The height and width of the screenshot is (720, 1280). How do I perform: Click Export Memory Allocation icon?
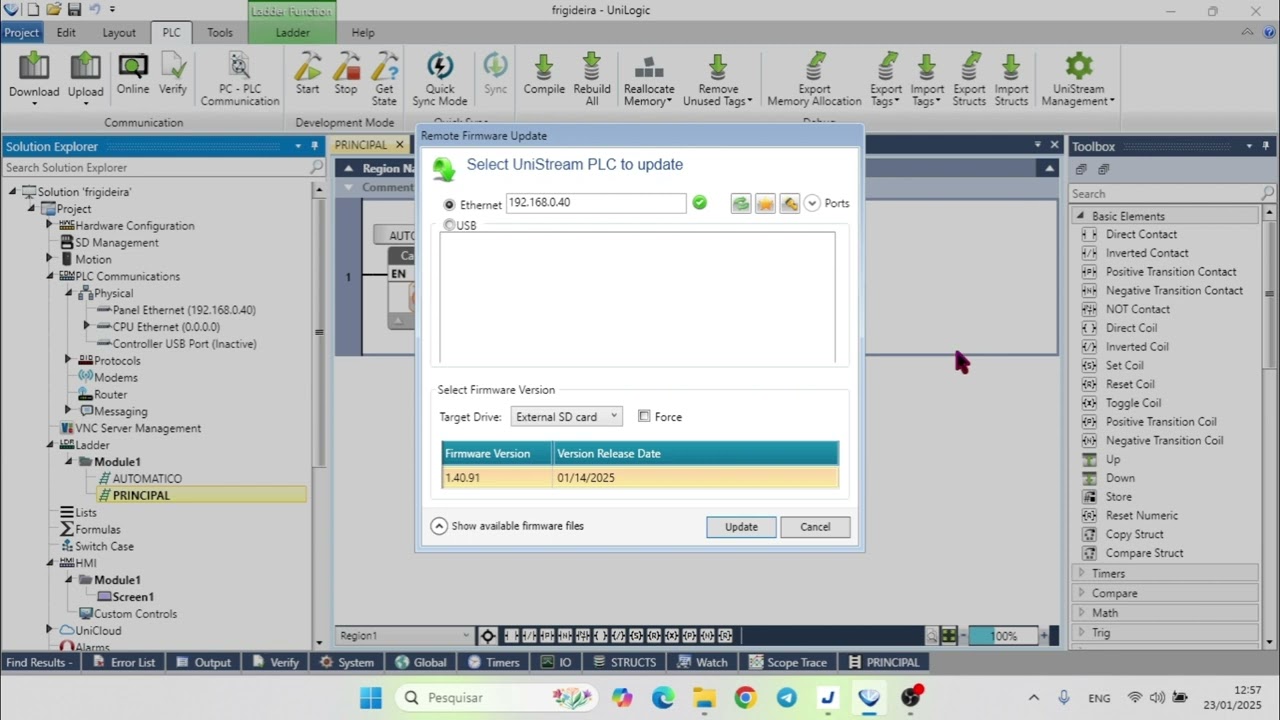pos(814,80)
